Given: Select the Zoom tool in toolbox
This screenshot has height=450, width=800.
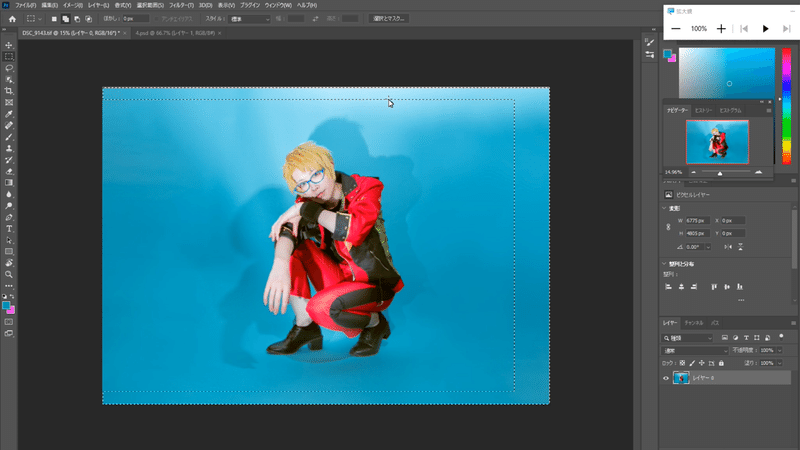Looking at the screenshot, I should (9, 274).
